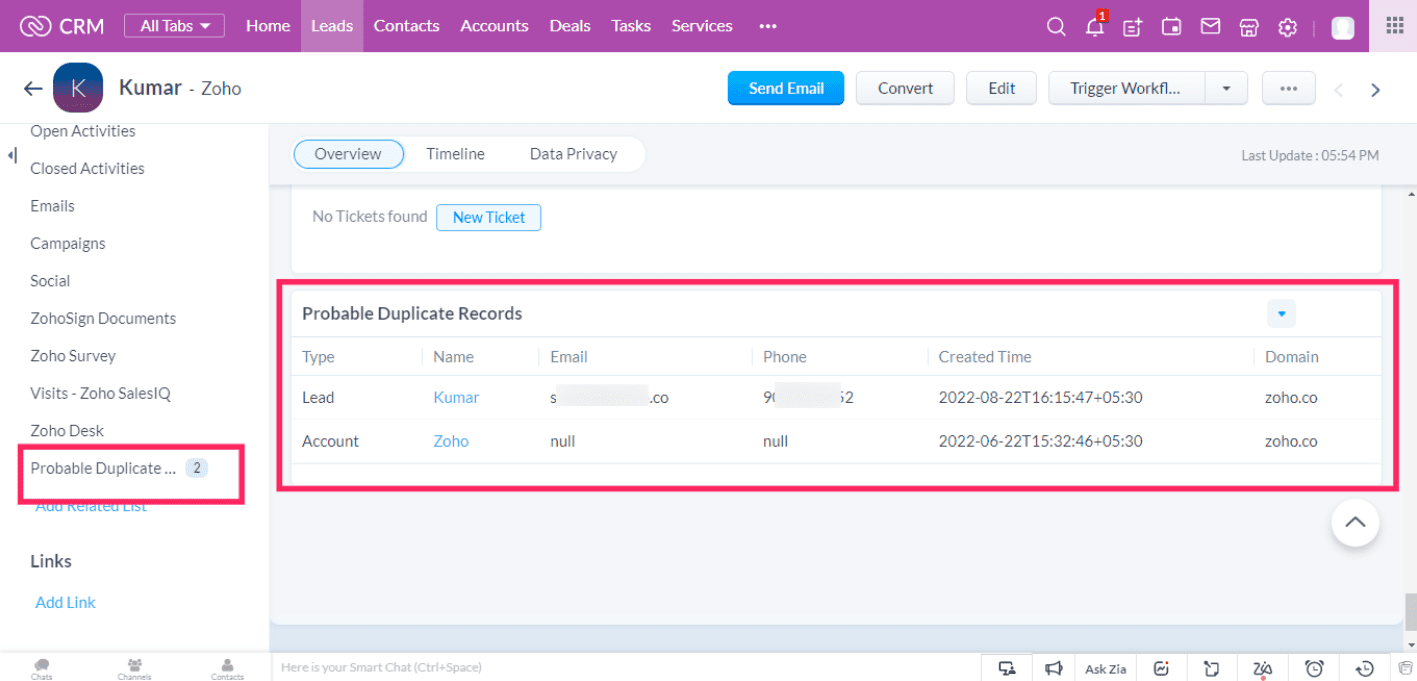Click the Edit button
Viewport: 1417px width, 681px height.
pos(1002,88)
